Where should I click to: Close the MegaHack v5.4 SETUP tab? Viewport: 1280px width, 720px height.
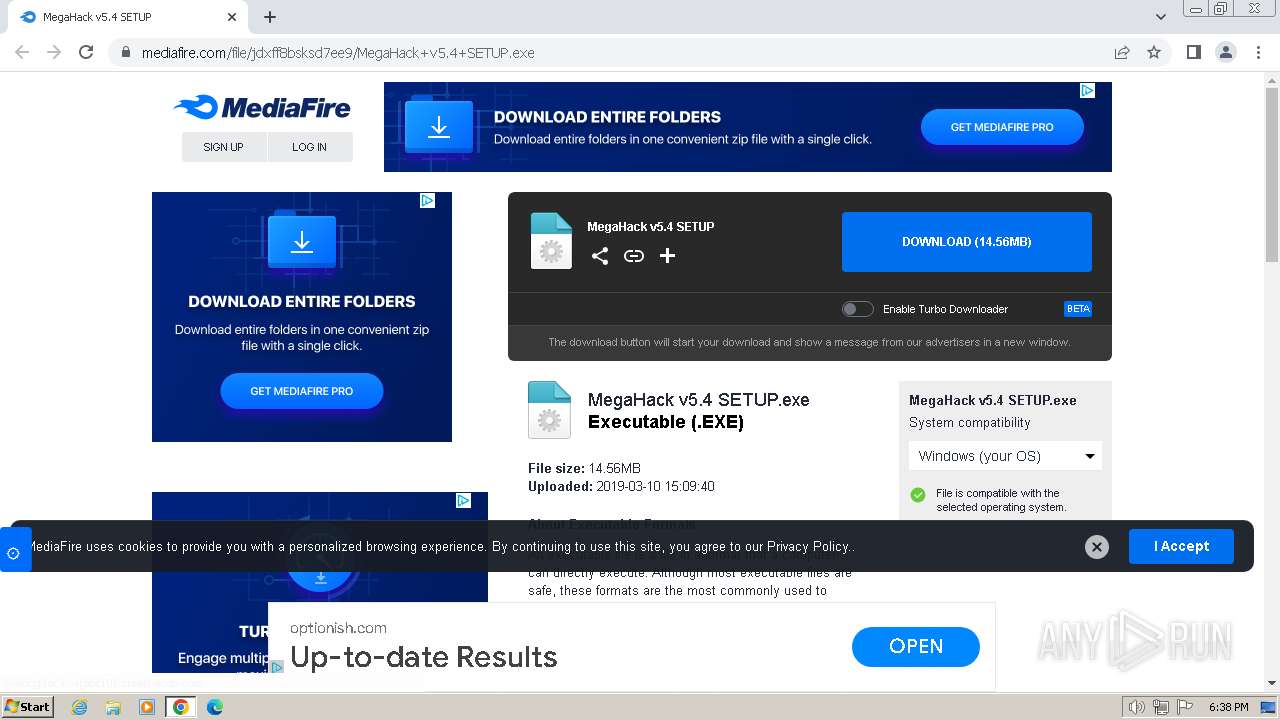click(232, 17)
